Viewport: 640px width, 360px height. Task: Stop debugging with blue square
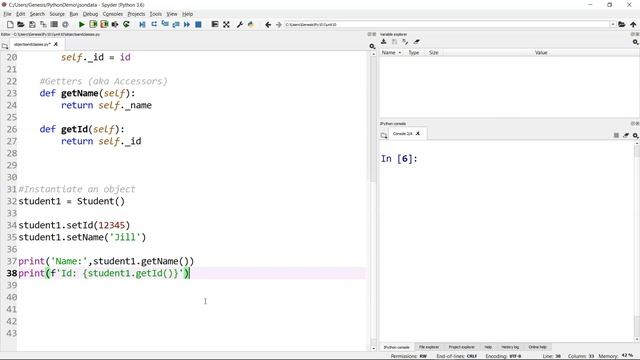198,24
